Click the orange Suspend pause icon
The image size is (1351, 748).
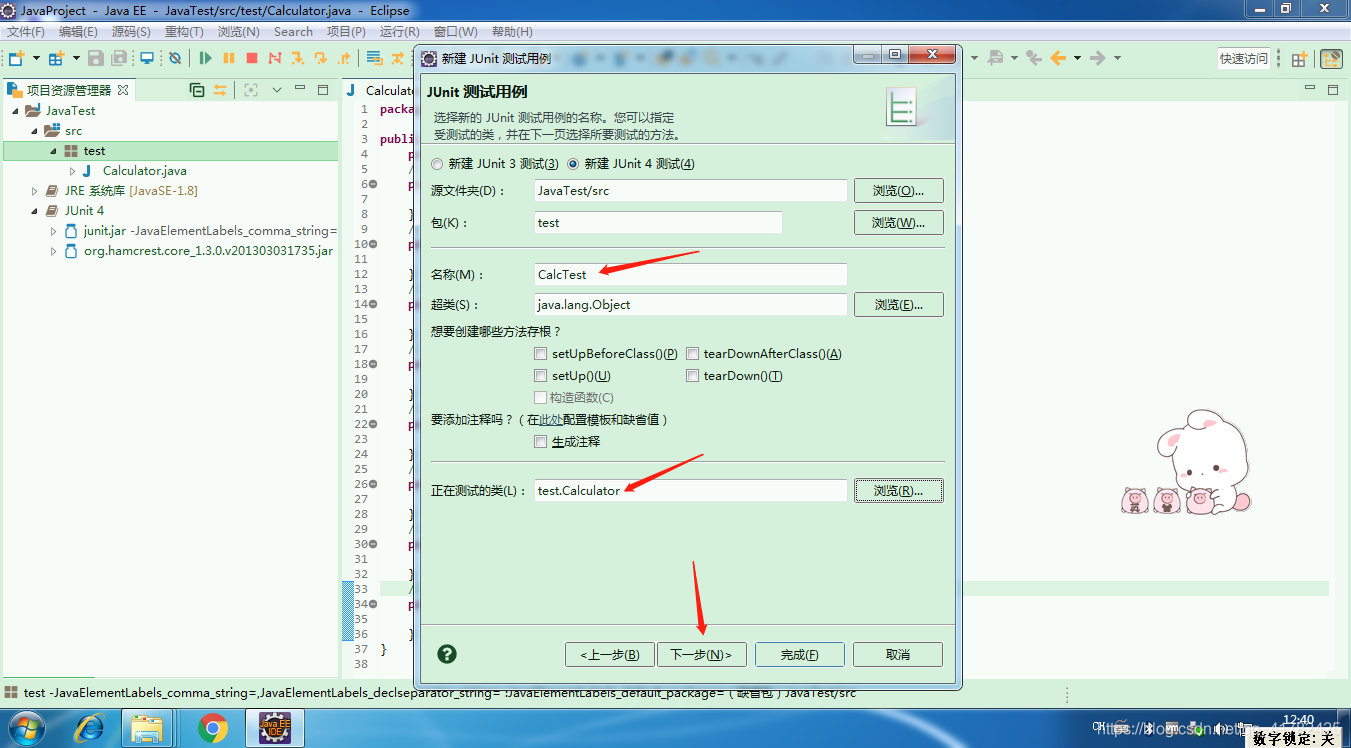[229, 58]
